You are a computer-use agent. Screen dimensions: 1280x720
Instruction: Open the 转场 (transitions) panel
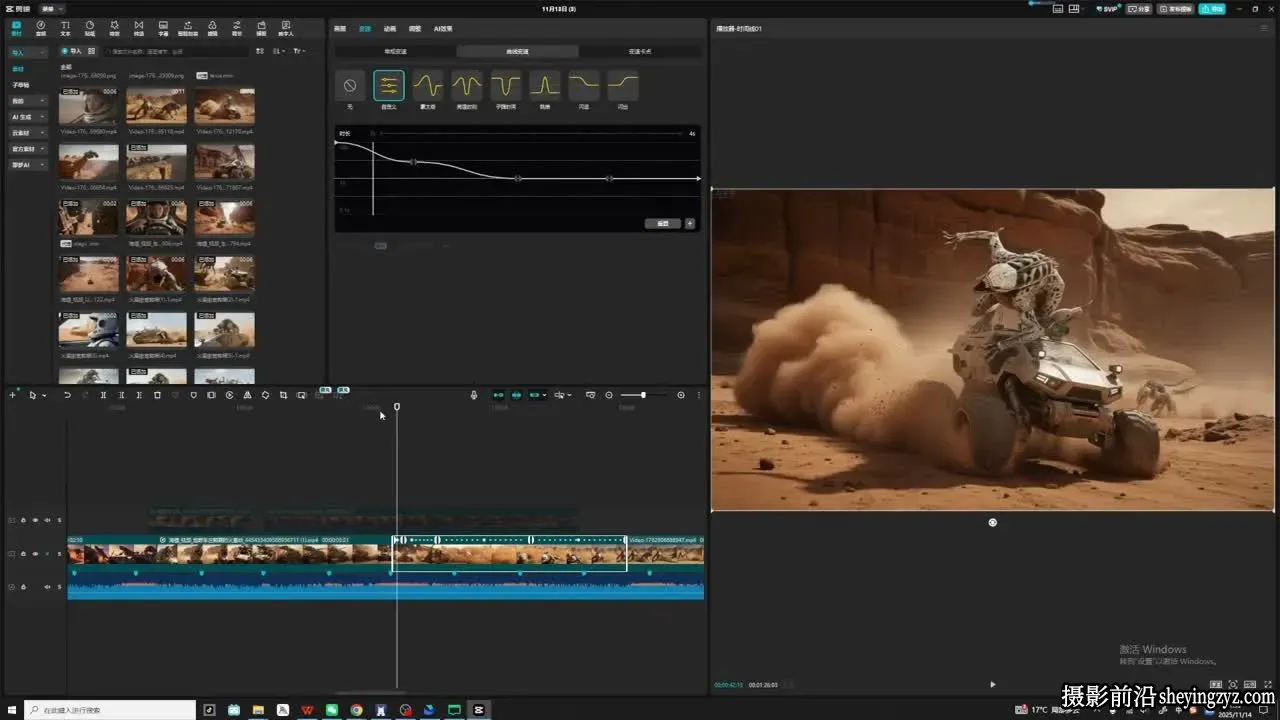point(138,27)
